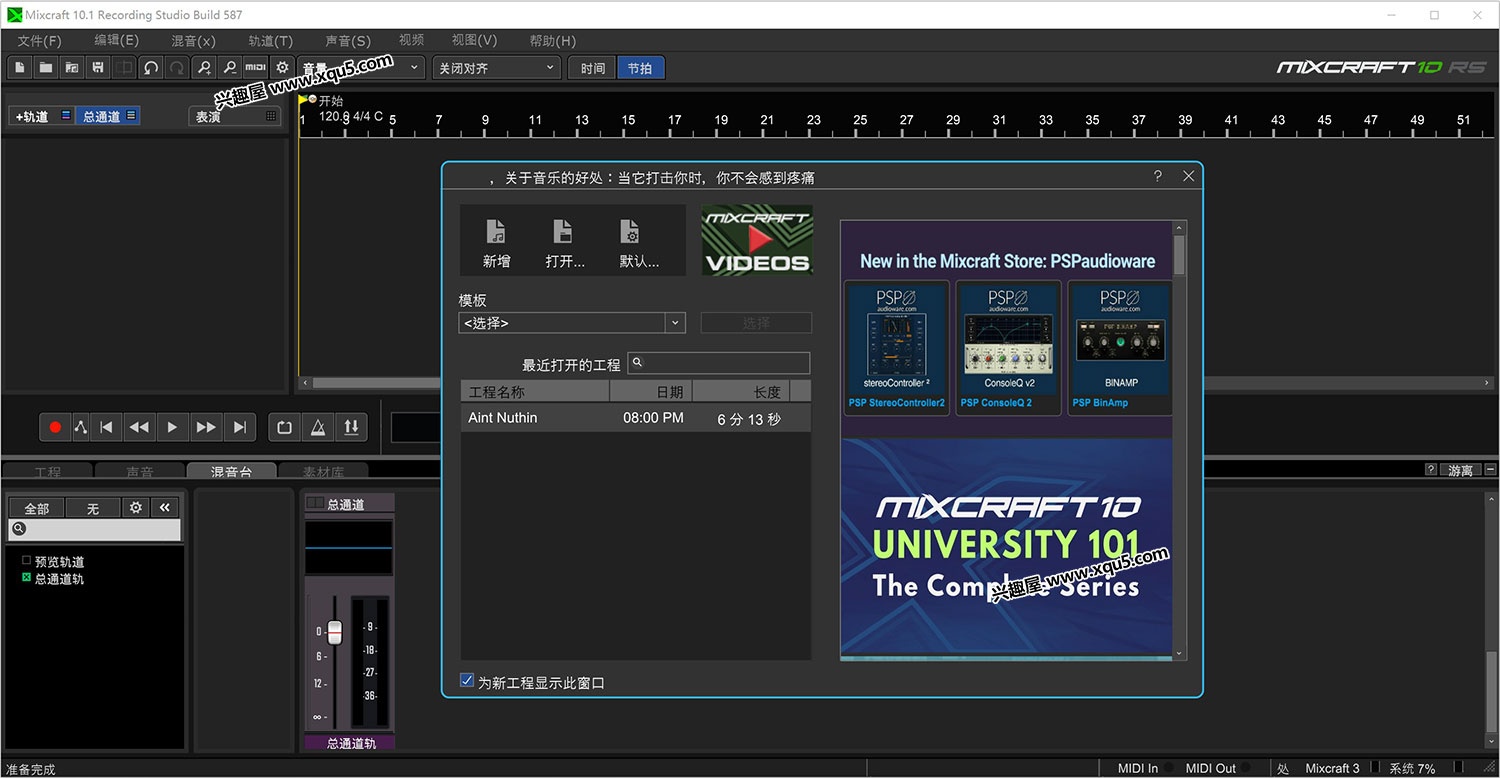
Task: Open preferences via toolbar gear icon
Action: tap(282, 68)
